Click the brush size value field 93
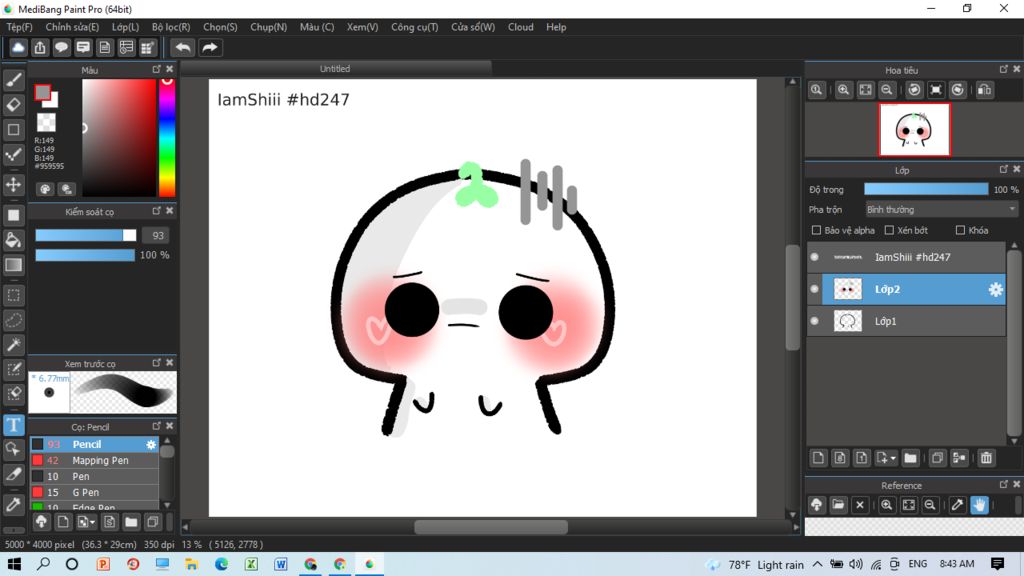1024x576 pixels. 157,235
